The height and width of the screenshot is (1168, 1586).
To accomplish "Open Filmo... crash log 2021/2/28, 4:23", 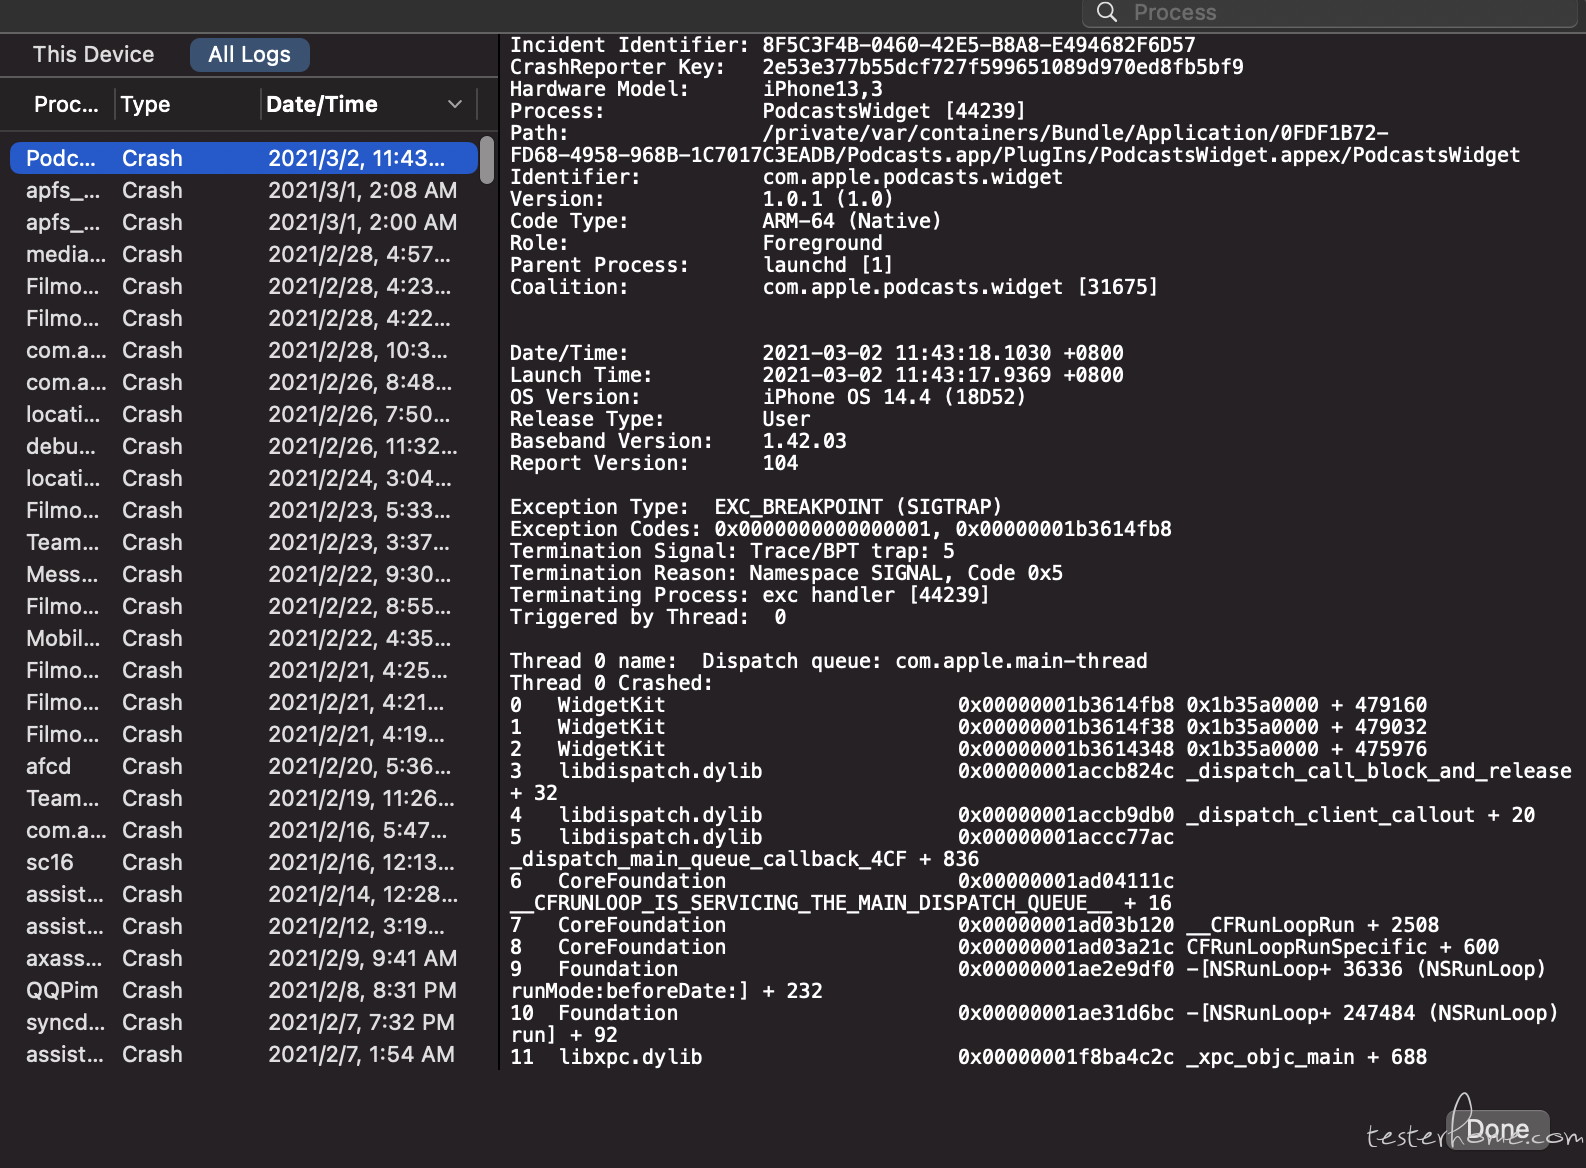I will click(244, 286).
